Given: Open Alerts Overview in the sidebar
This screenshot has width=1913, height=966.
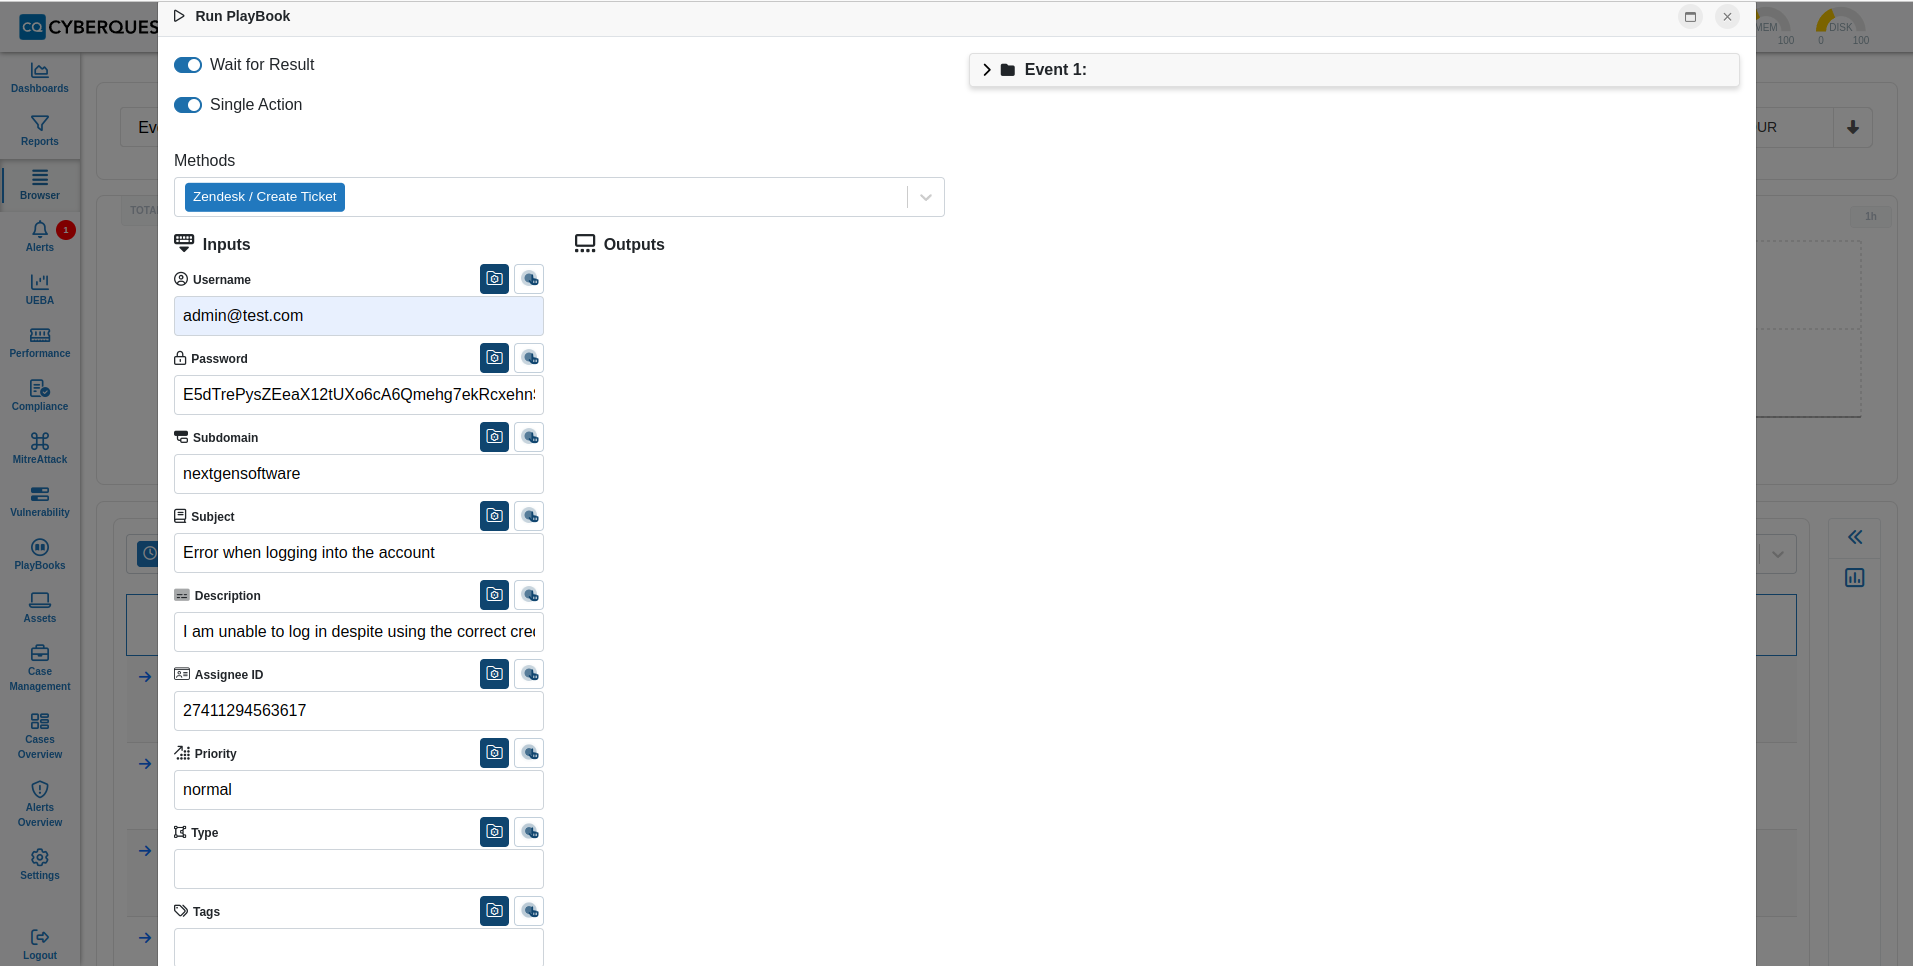Looking at the screenshot, I should [x=40, y=804].
